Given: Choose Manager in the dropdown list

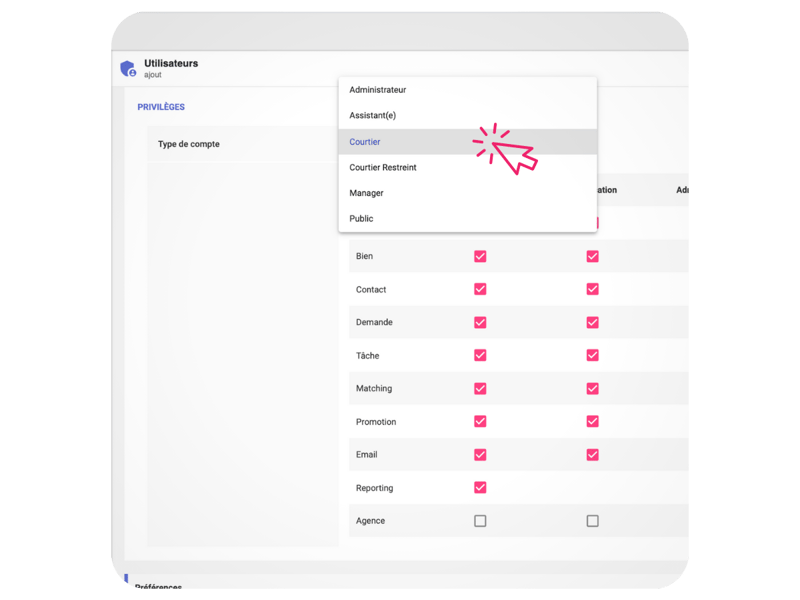Looking at the screenshot, I should [467, 193].
